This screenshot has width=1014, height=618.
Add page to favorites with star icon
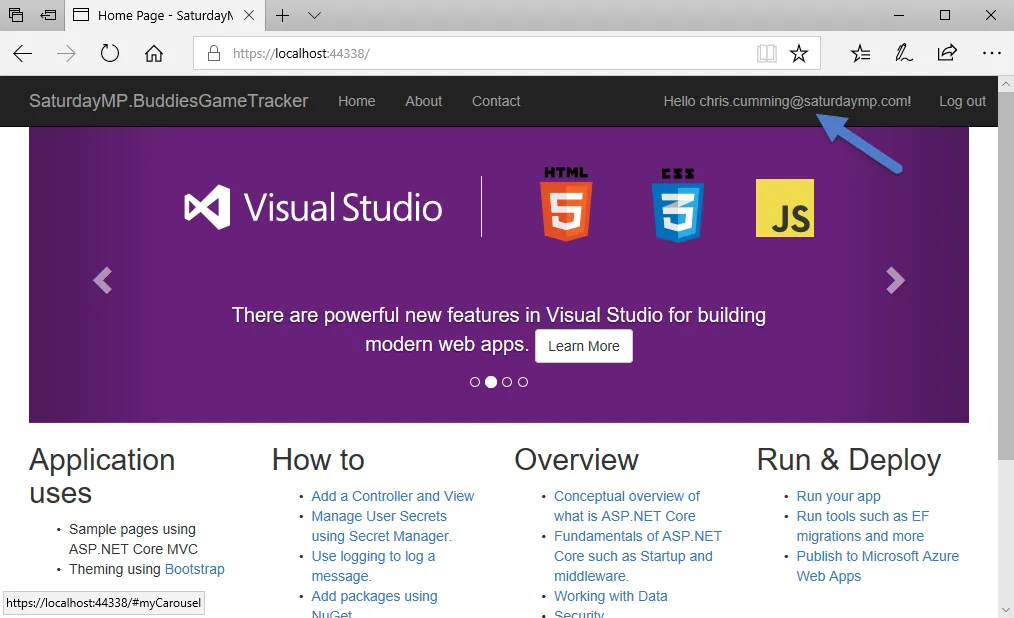click(799, 53)
